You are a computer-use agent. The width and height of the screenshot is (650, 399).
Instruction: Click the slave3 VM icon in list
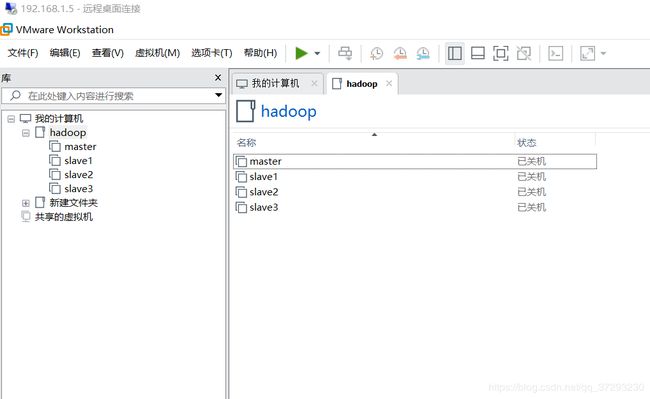tap(241, 207)
